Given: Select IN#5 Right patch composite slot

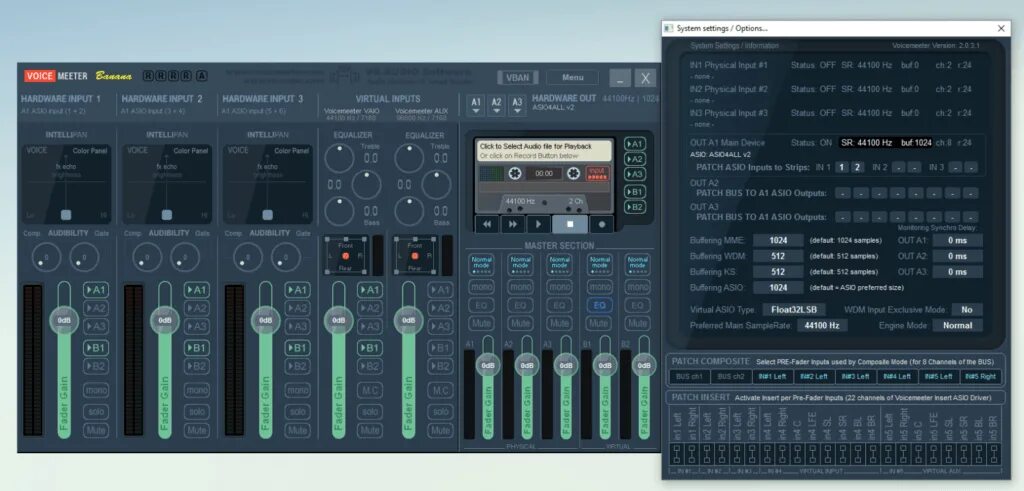Looking at the screenshot, I should pos(981,377).
